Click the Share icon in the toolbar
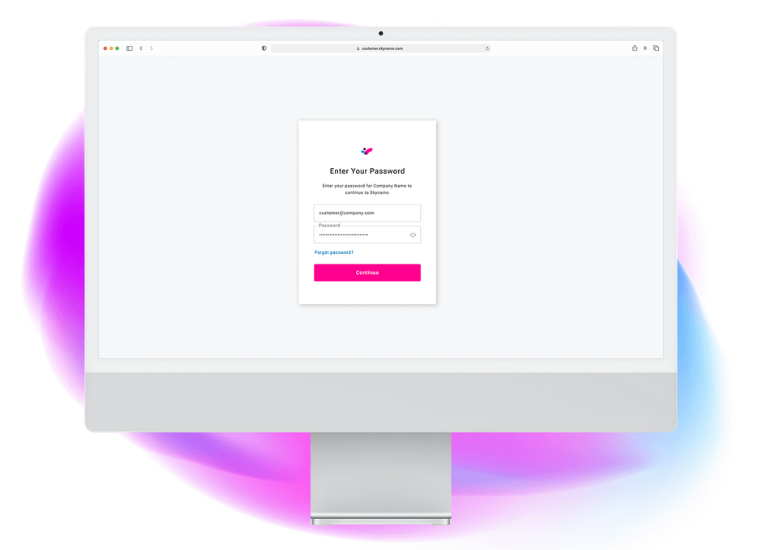Screen dimensions: 760x550 [x=634, y=48]
